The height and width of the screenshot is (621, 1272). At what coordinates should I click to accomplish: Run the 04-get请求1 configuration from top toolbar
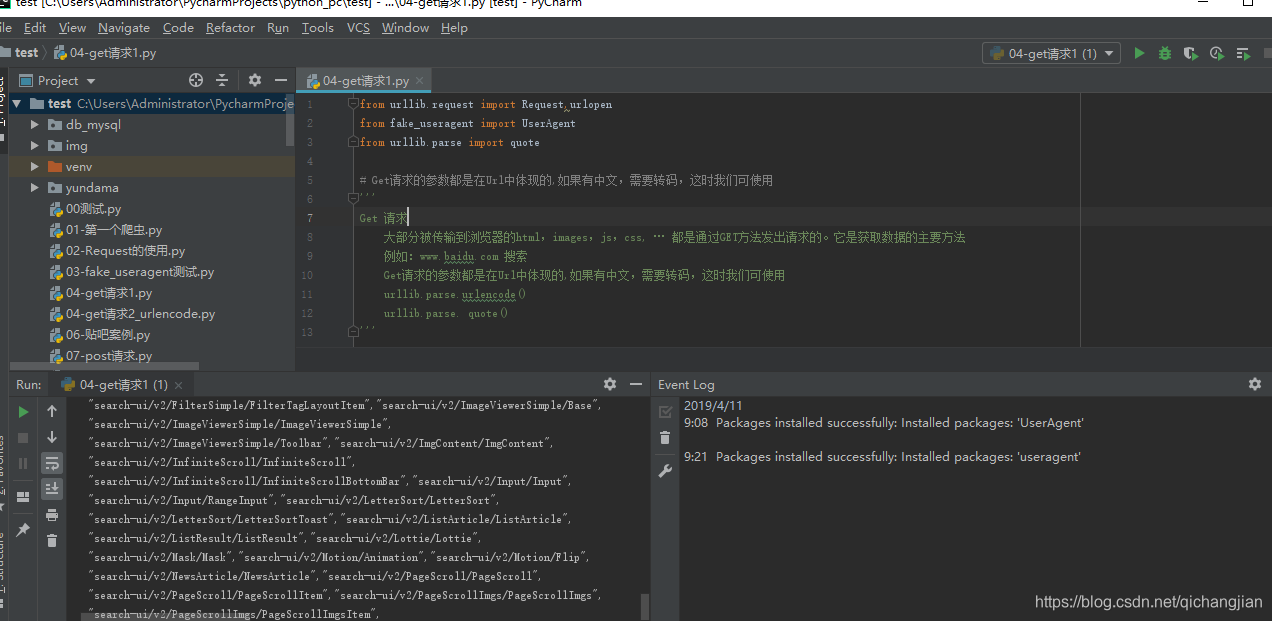1139,53
